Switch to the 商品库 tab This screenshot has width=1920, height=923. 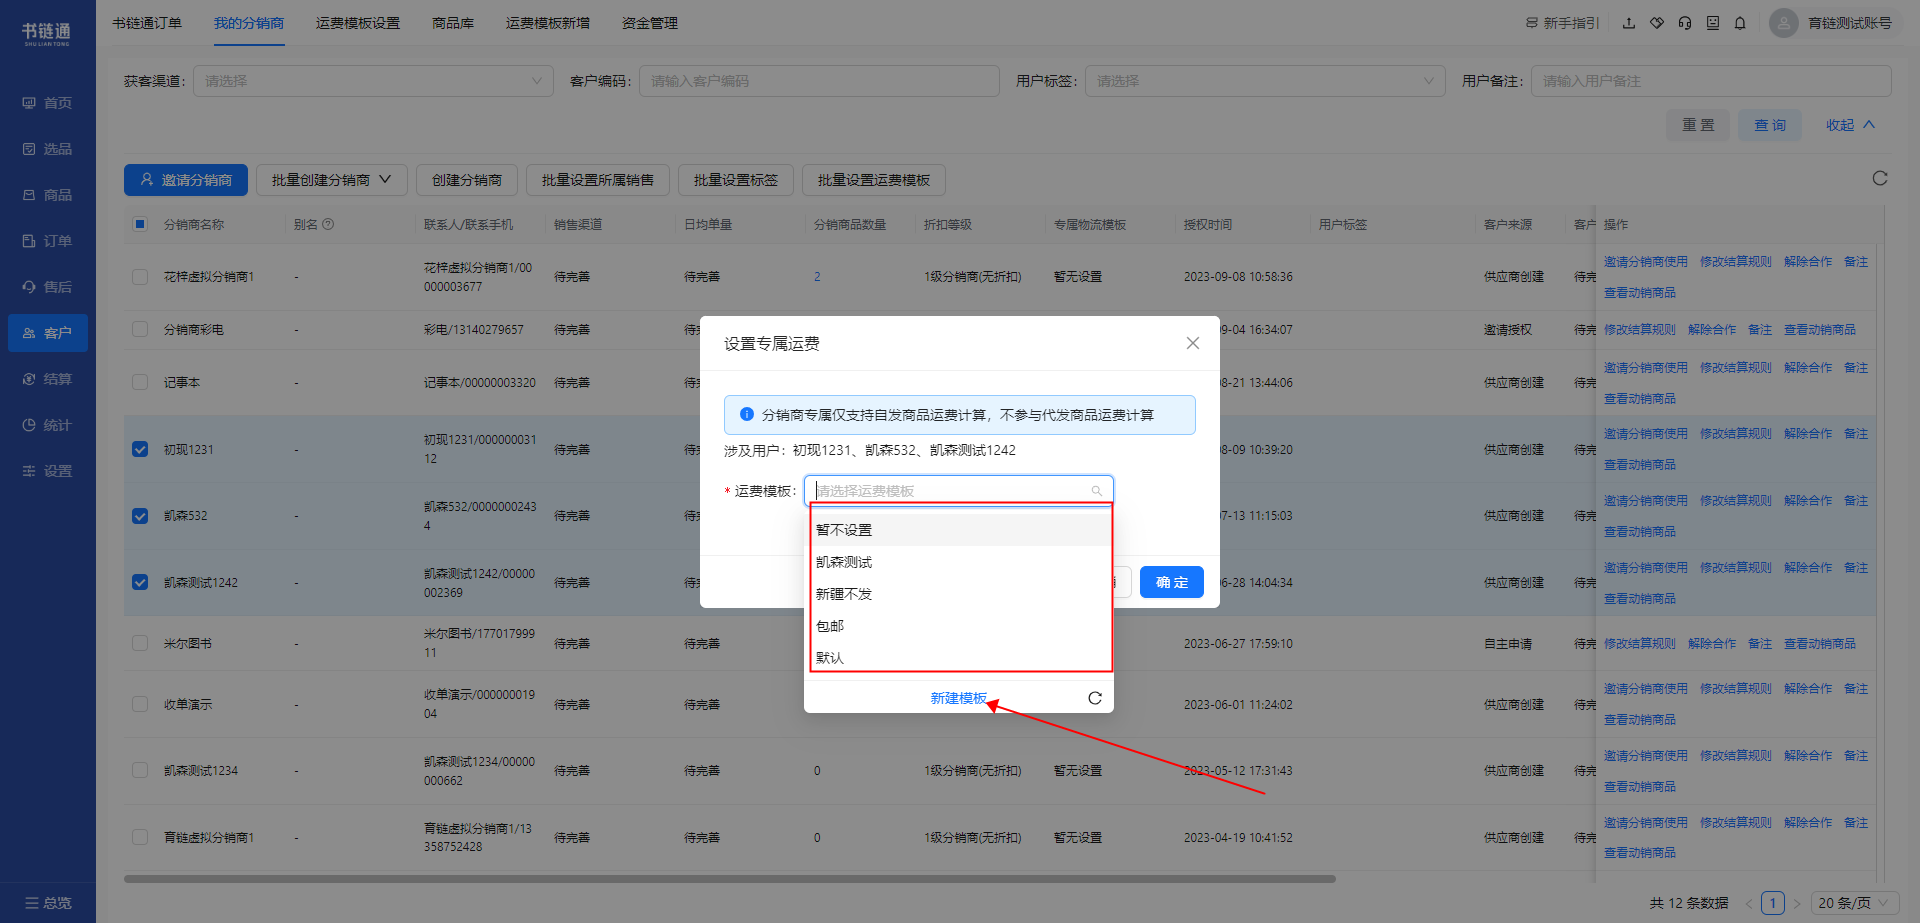453,23
